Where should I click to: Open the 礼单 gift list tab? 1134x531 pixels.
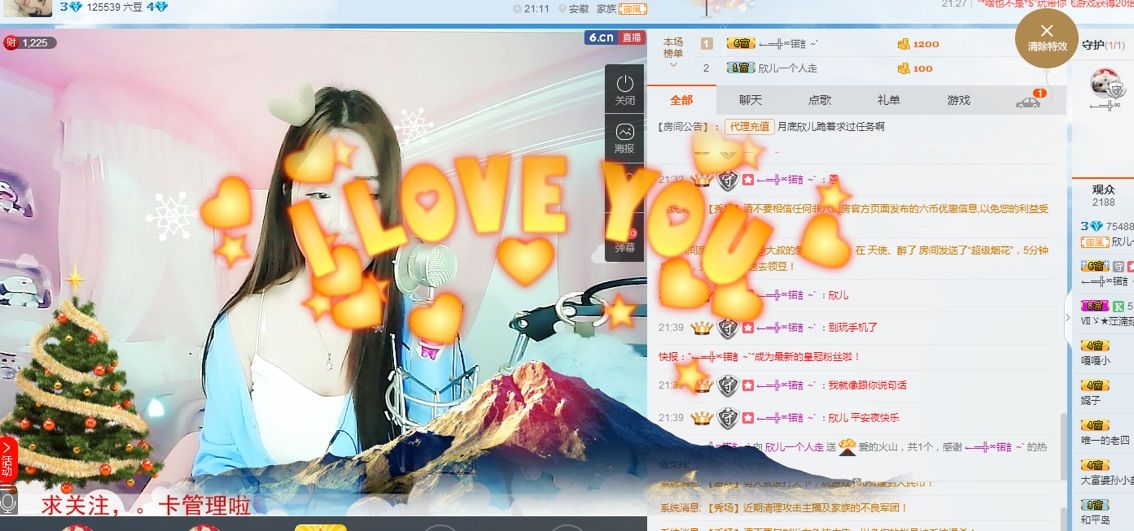click(x=888, y=100)
